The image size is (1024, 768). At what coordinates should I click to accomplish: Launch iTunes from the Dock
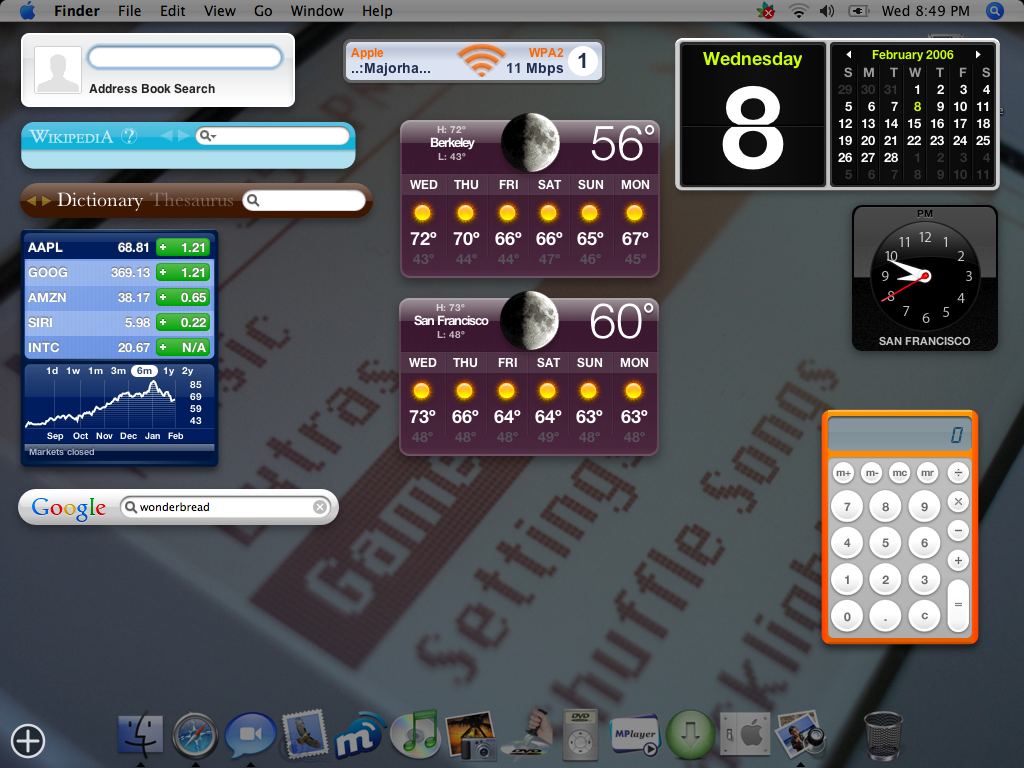pos(414,733)
